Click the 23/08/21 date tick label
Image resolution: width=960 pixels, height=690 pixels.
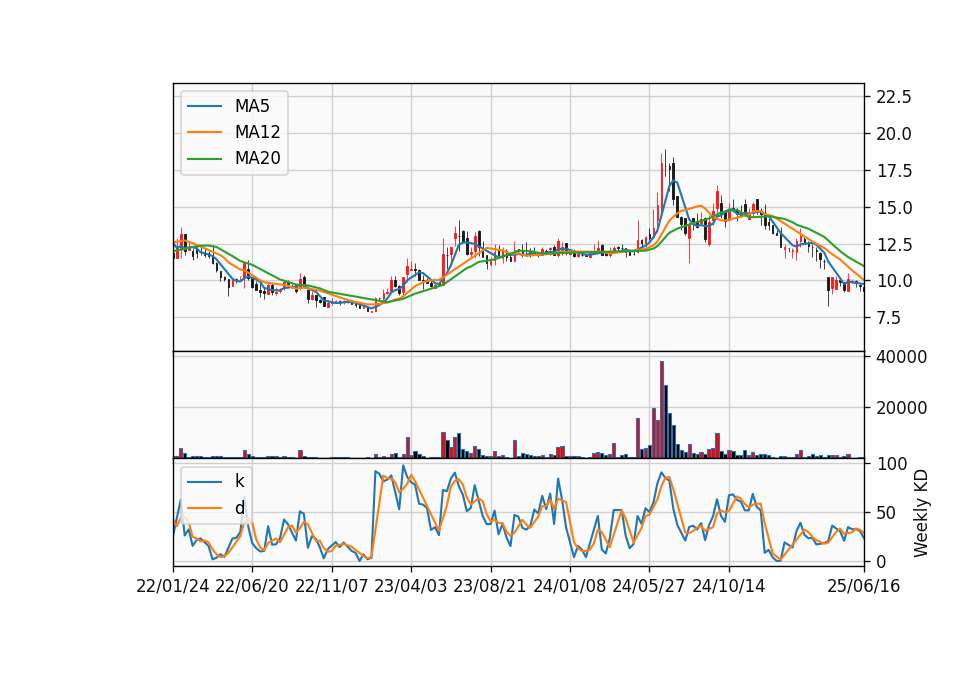[490, 586]
